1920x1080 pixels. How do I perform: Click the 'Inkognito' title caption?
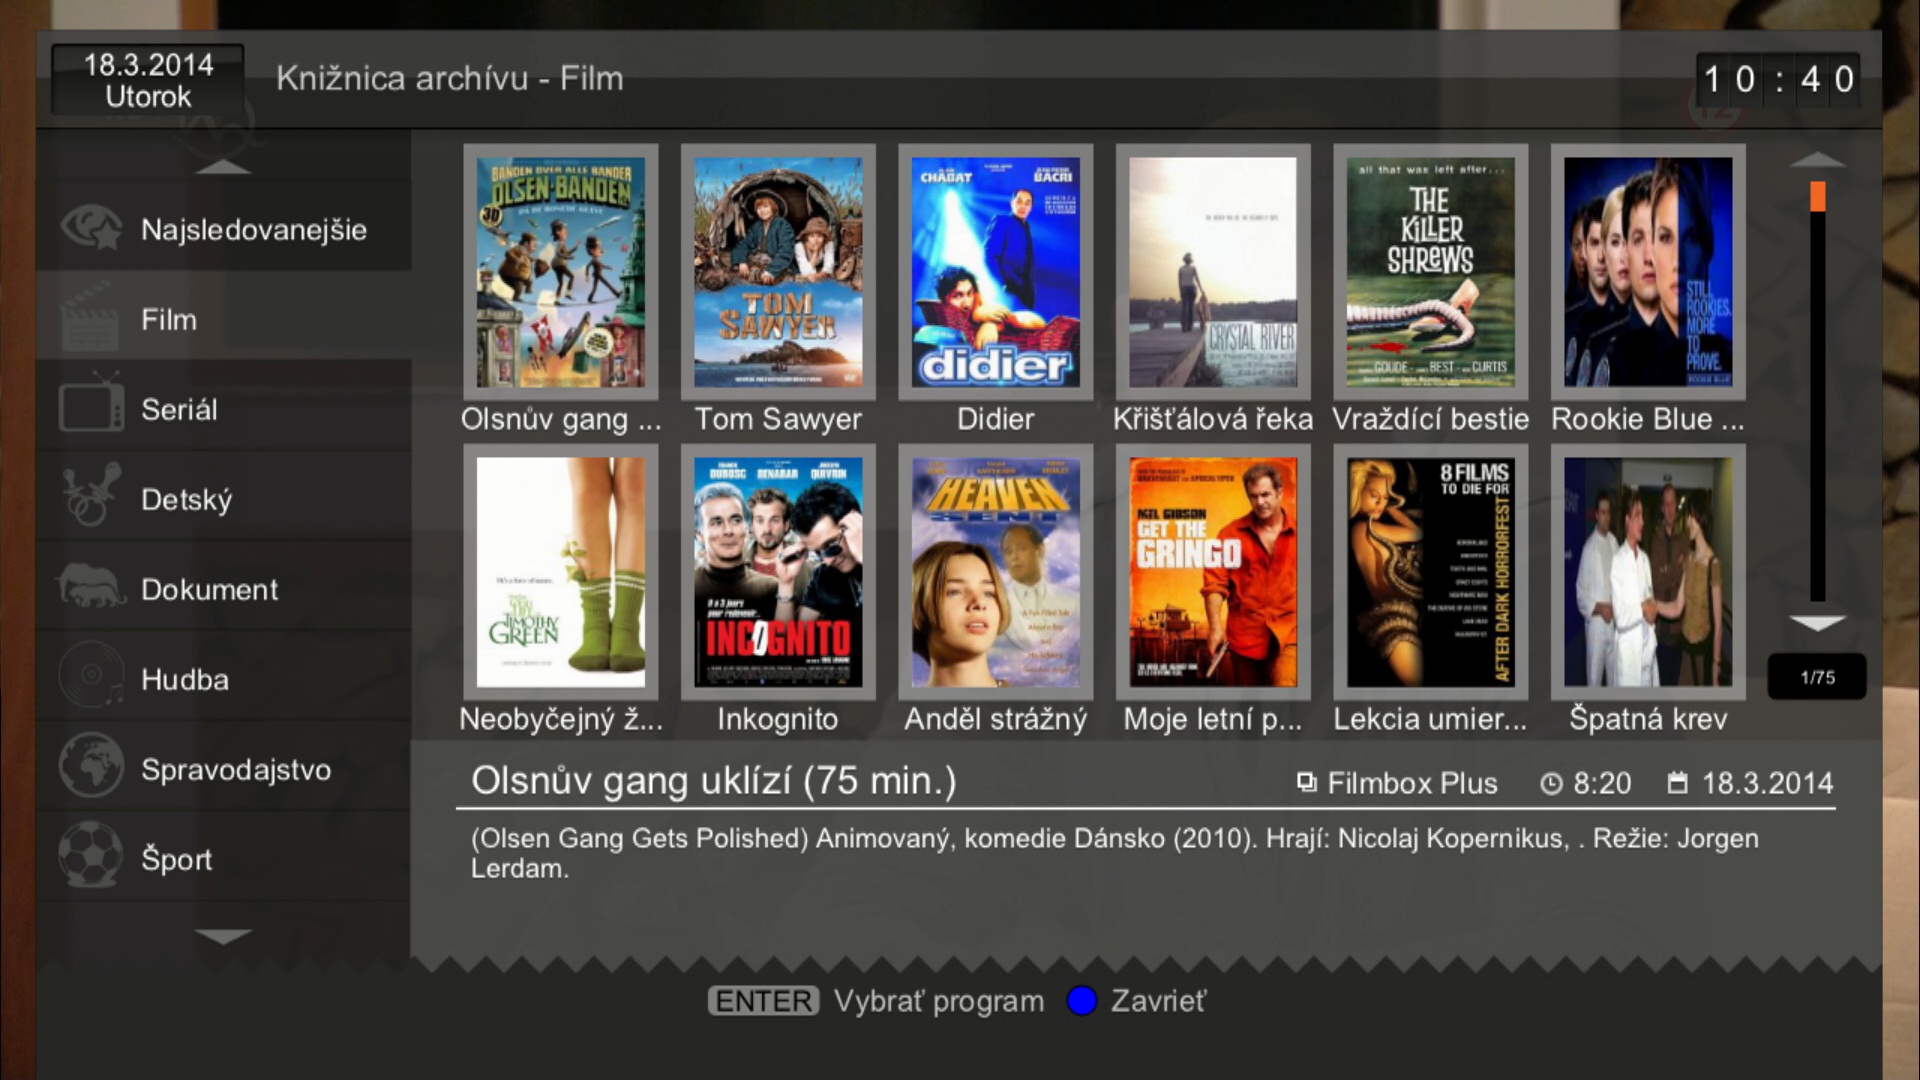coord(778,719)
